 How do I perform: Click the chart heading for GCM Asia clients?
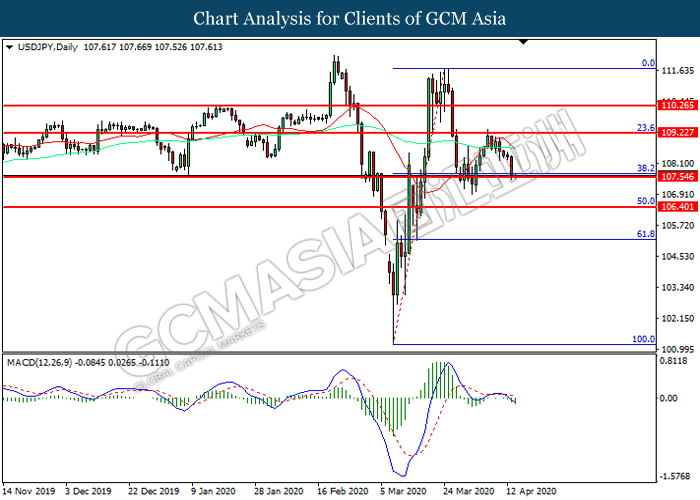[x=350, y=18]
